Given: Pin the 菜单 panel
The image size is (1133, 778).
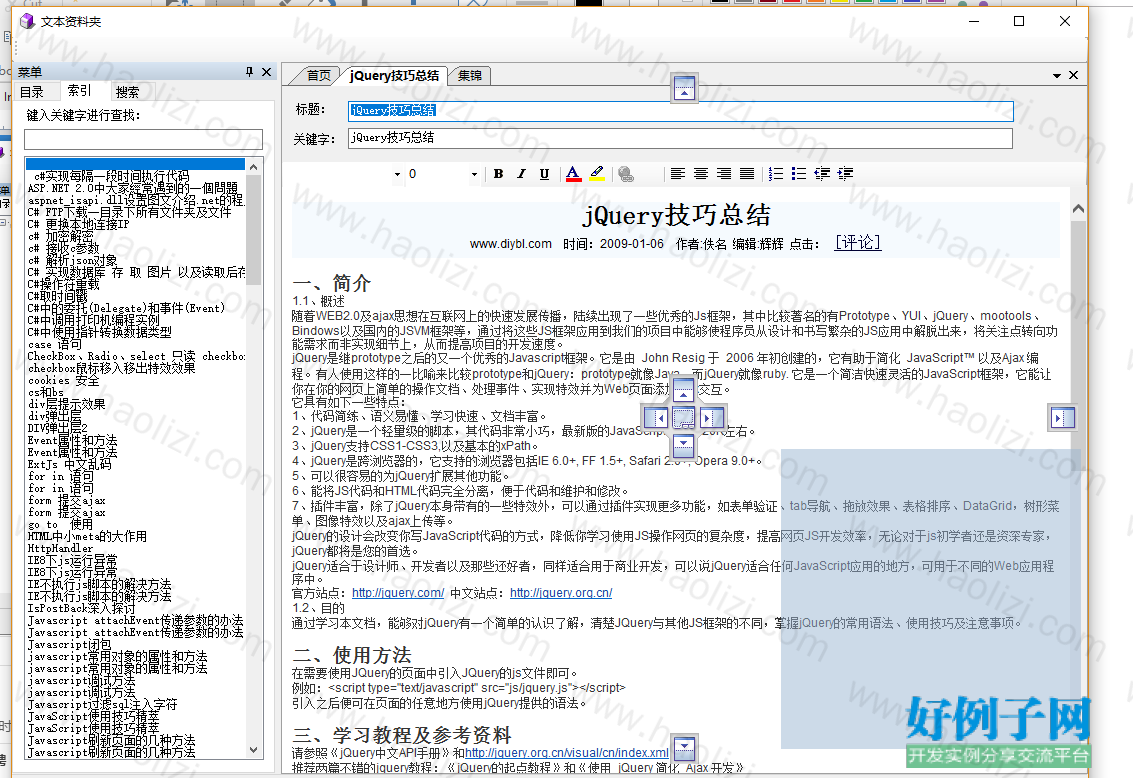Looking at the screenshot, I should (249, 72).
